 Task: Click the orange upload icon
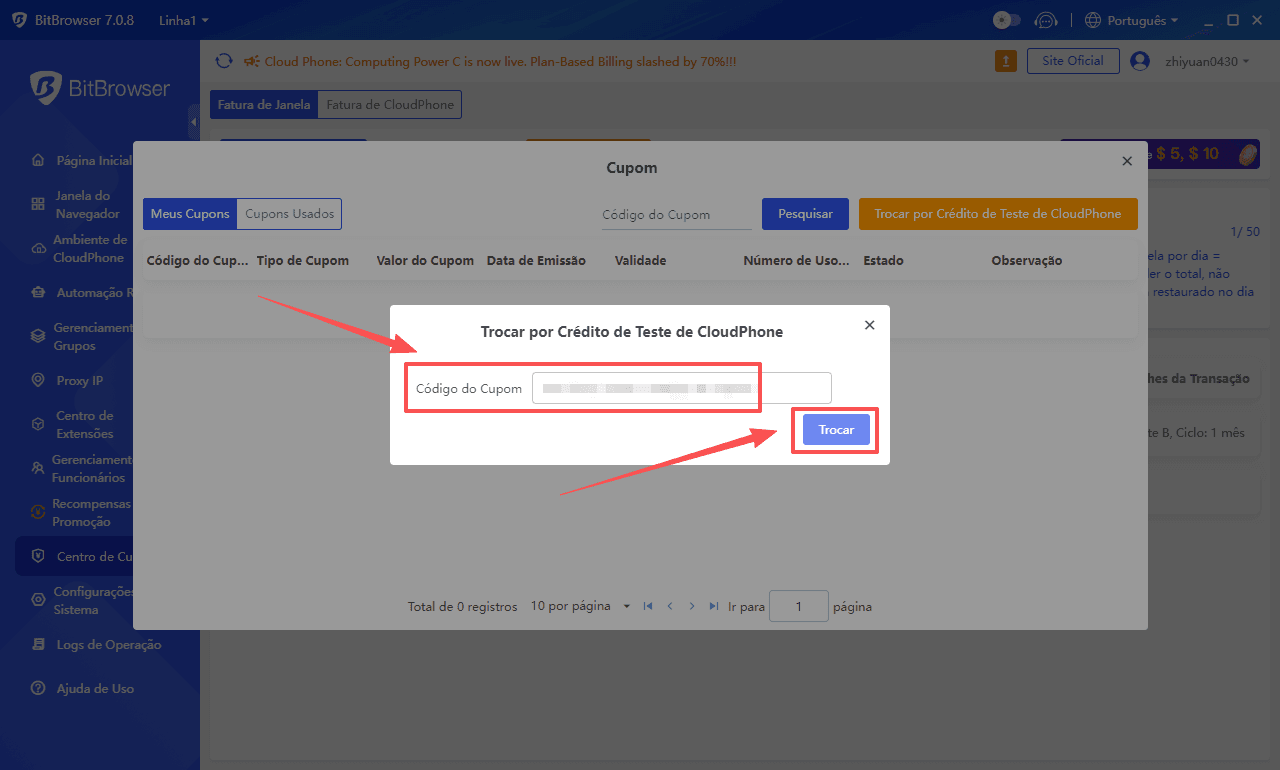1006,61
